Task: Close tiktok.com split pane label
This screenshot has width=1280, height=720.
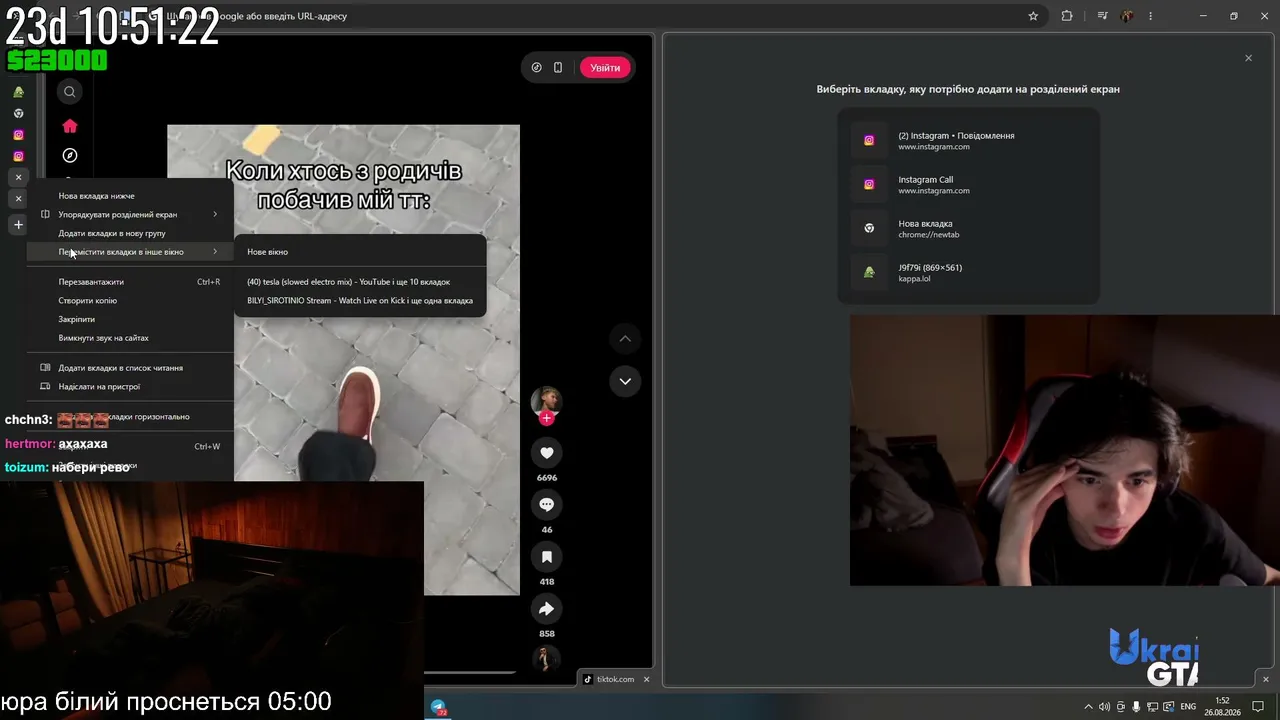Action: point(646,679)
